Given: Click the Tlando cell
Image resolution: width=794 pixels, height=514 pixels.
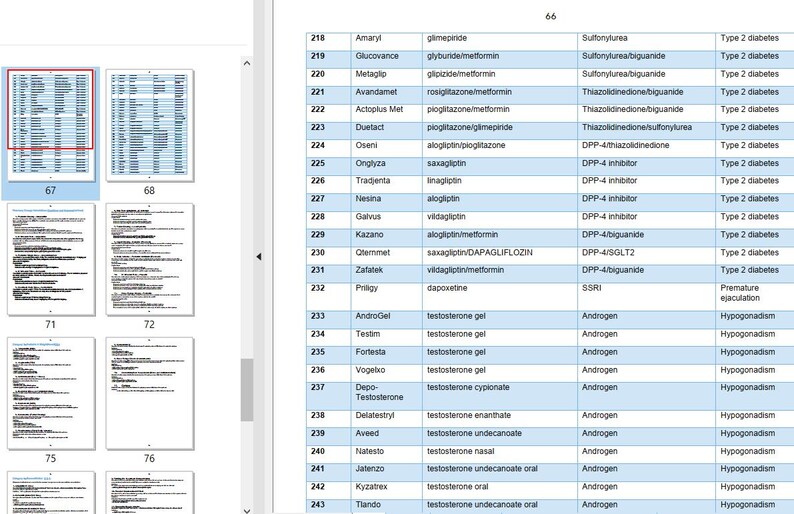Looking at the screenshot, I should [386, 507].
